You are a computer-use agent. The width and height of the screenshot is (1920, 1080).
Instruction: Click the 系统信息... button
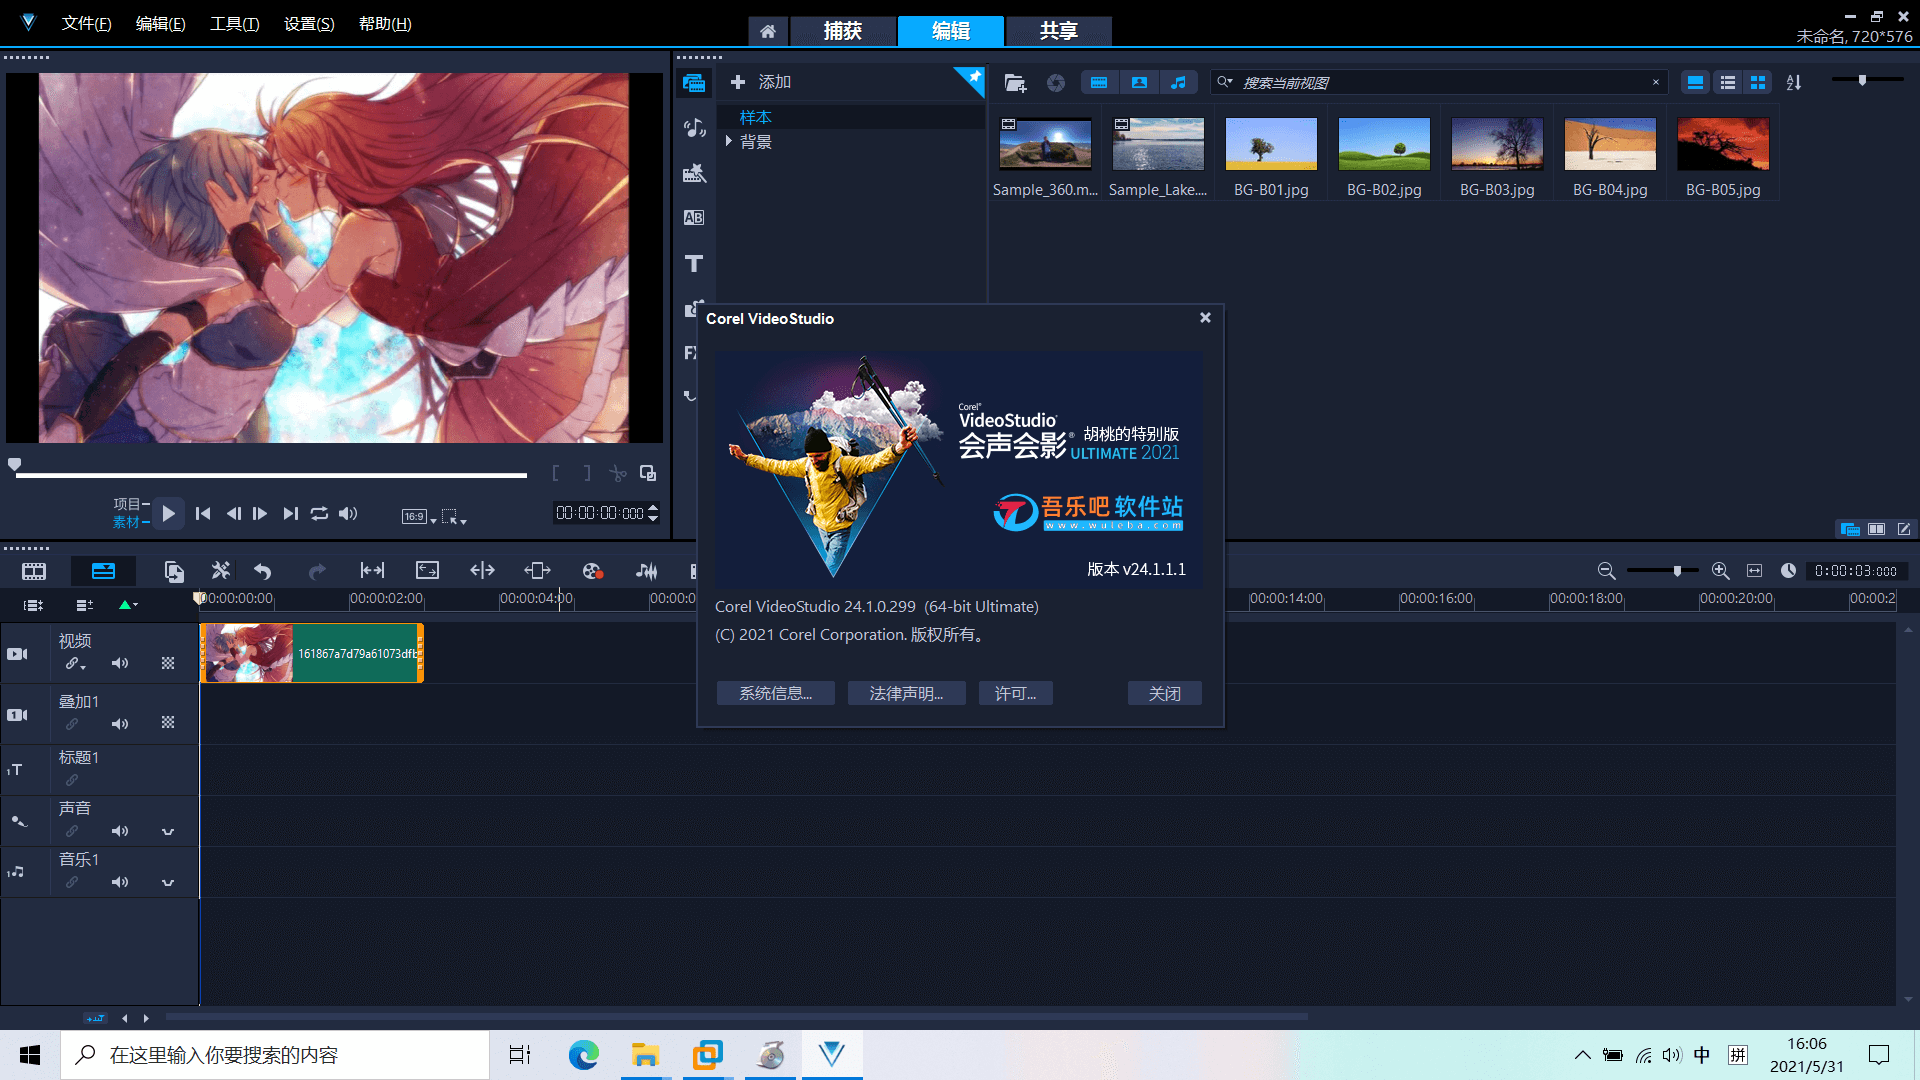pos(775,693)
